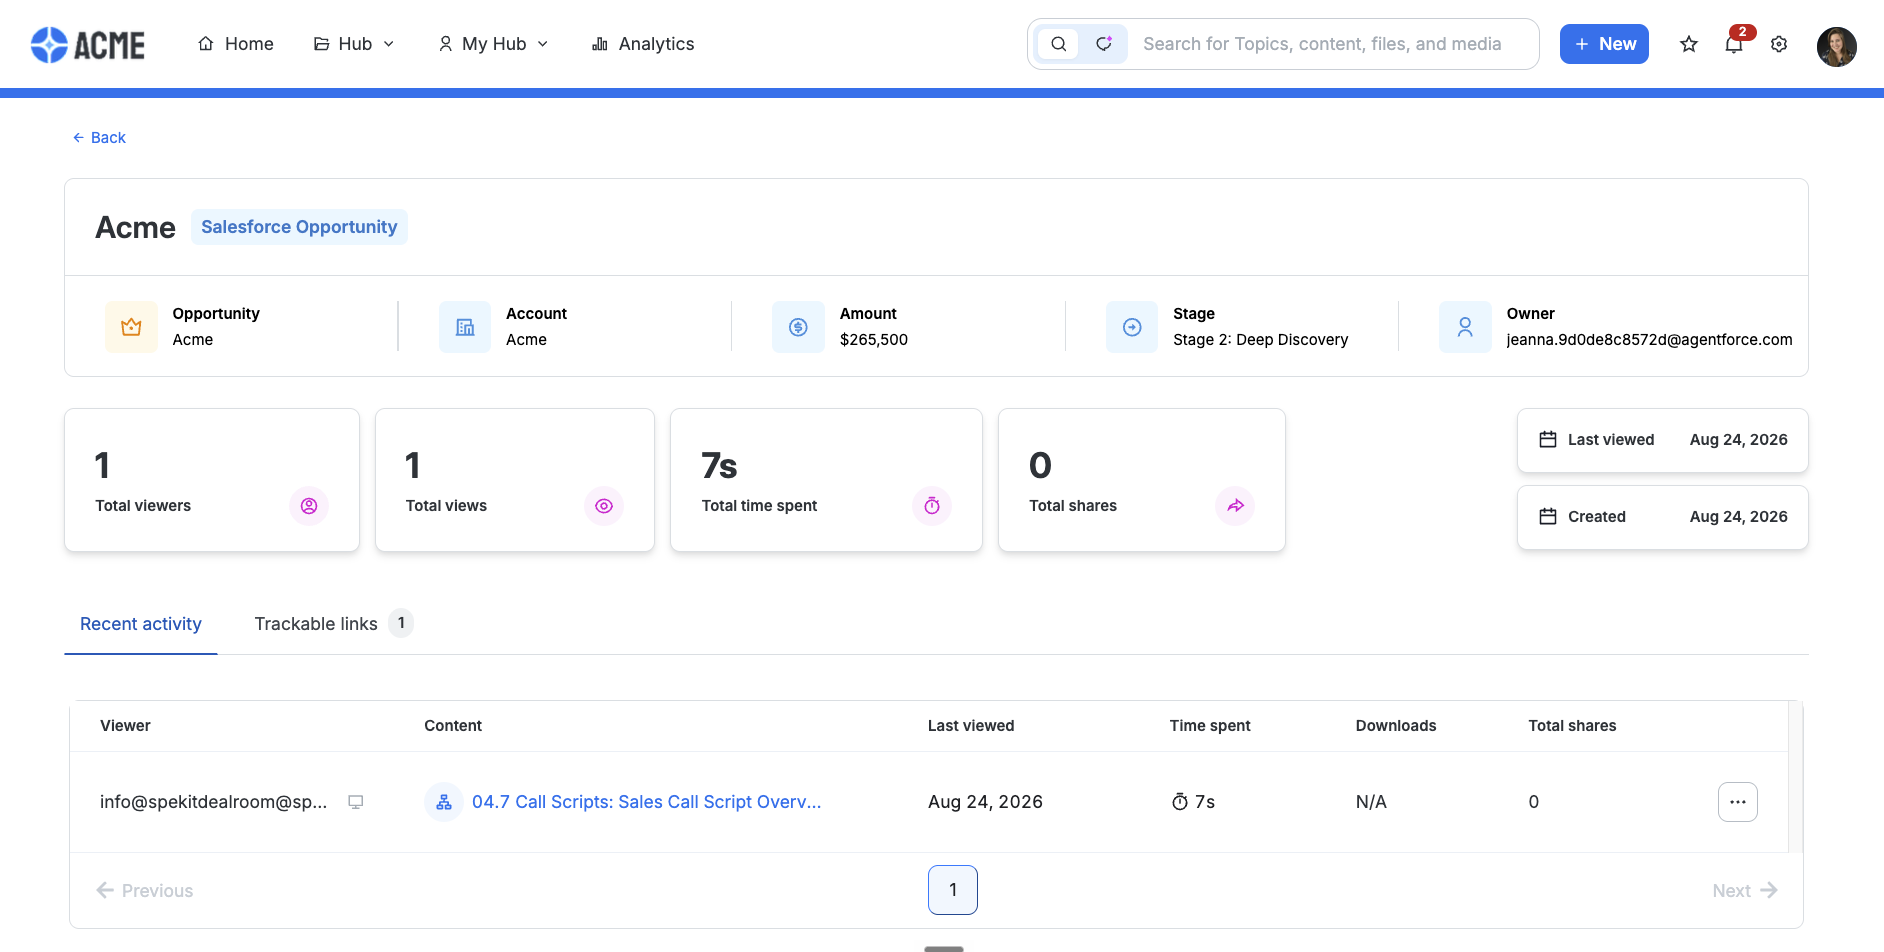Go to Next page
This screenshot has width=1884, height=952.
click(1745, 890)
